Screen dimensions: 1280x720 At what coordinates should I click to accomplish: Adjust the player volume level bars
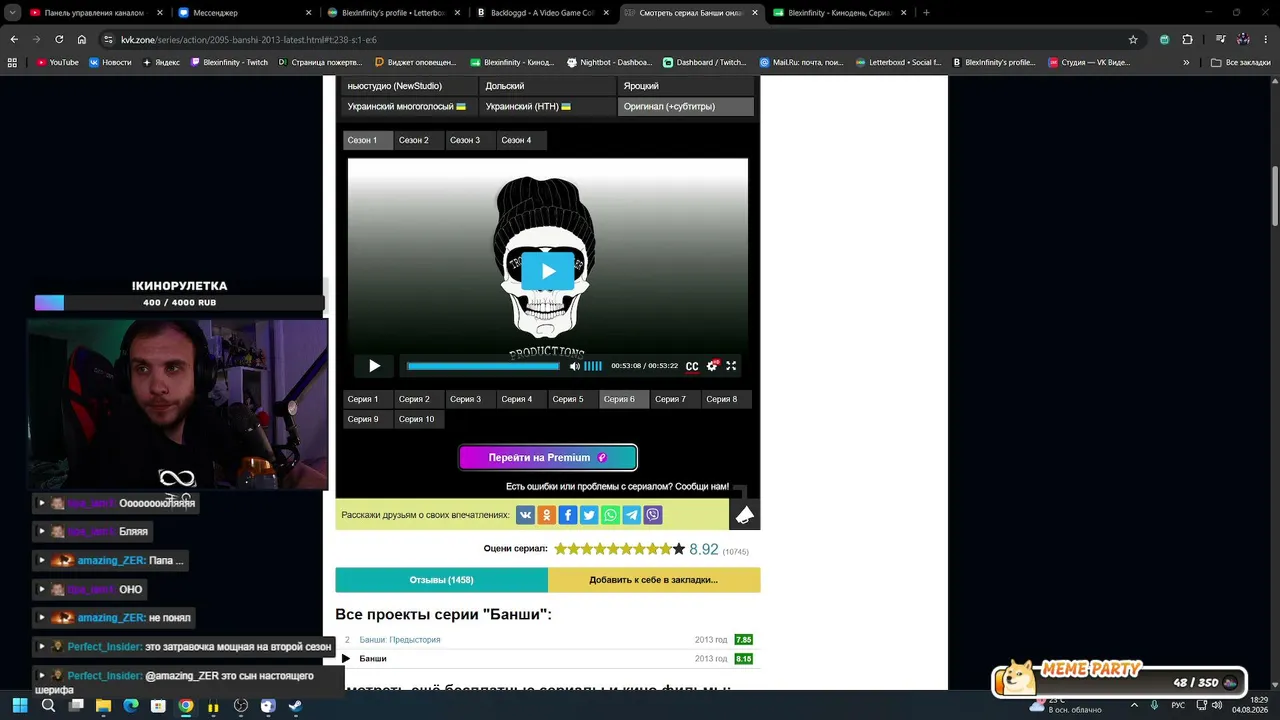click(593, 366)
